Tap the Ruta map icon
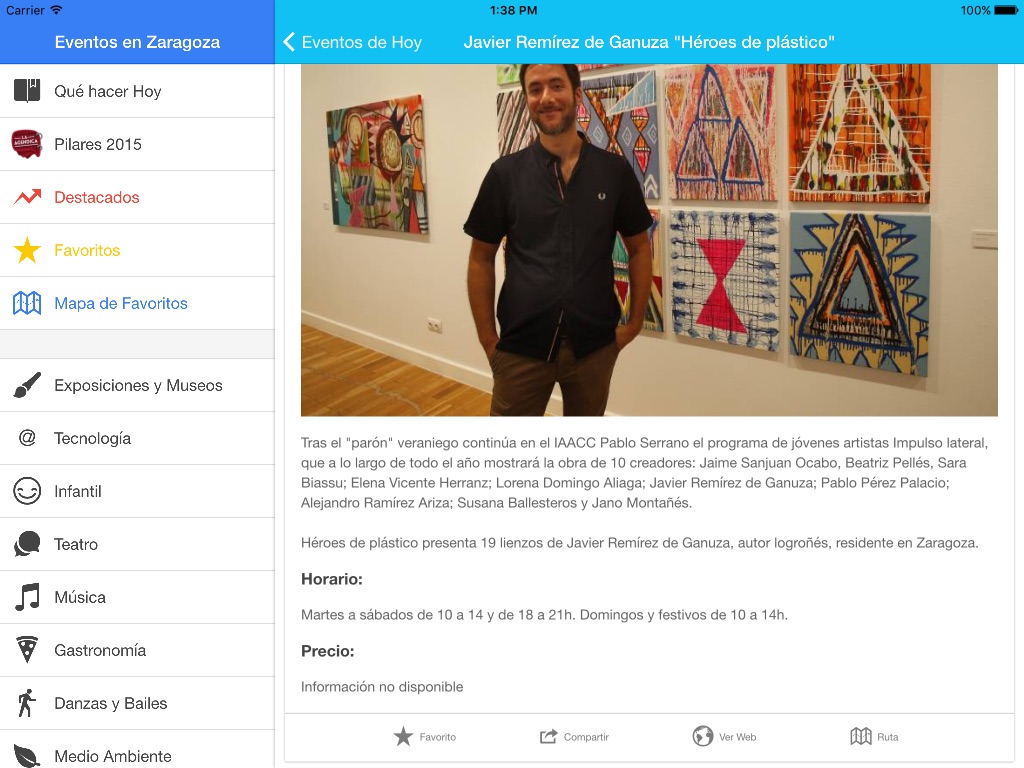 861,737
